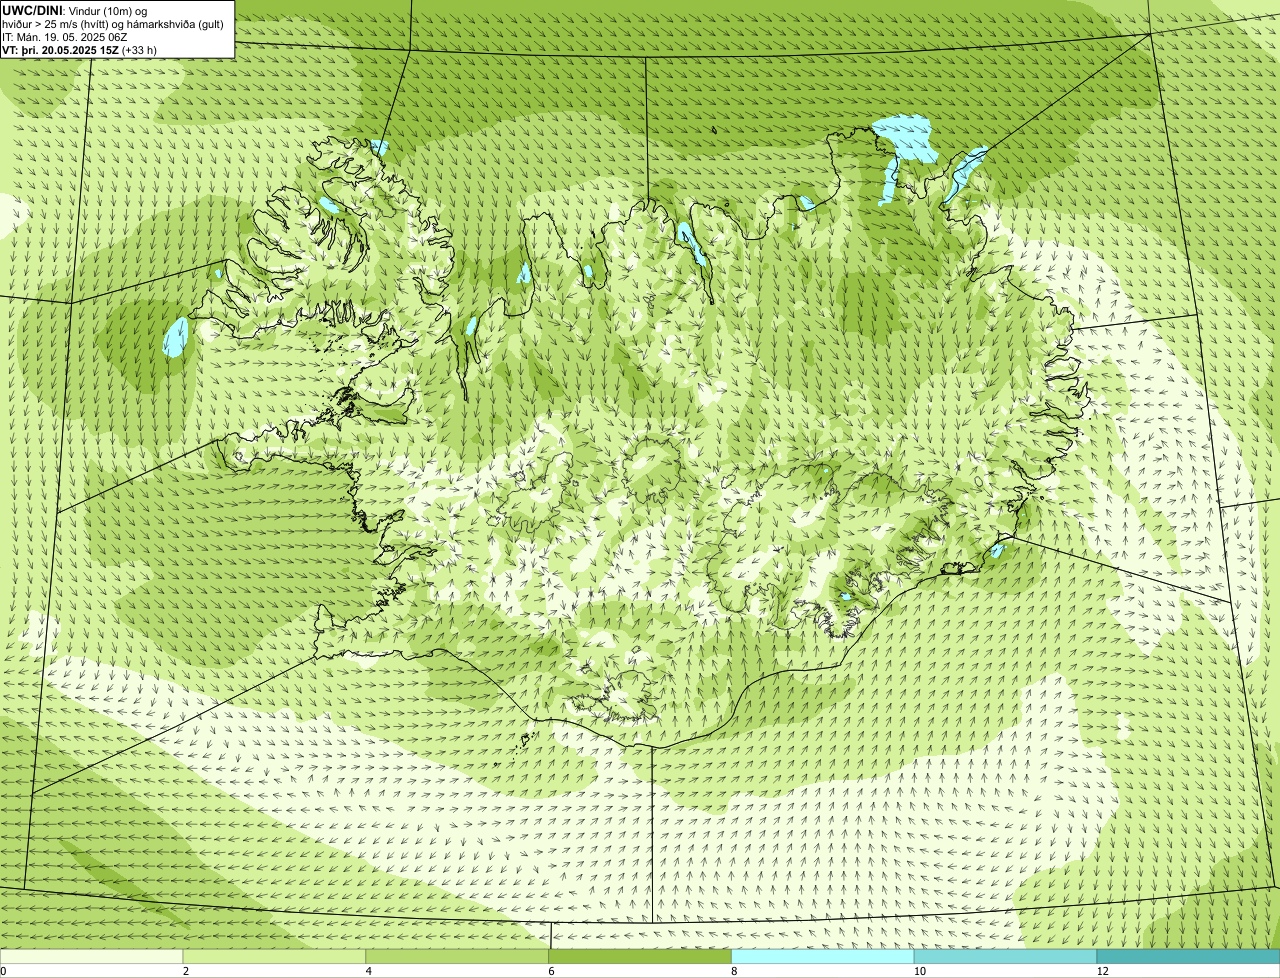Click the "10" tick label on the scale
This screenshot has height=978, width=1280.
tap(919, 971)
